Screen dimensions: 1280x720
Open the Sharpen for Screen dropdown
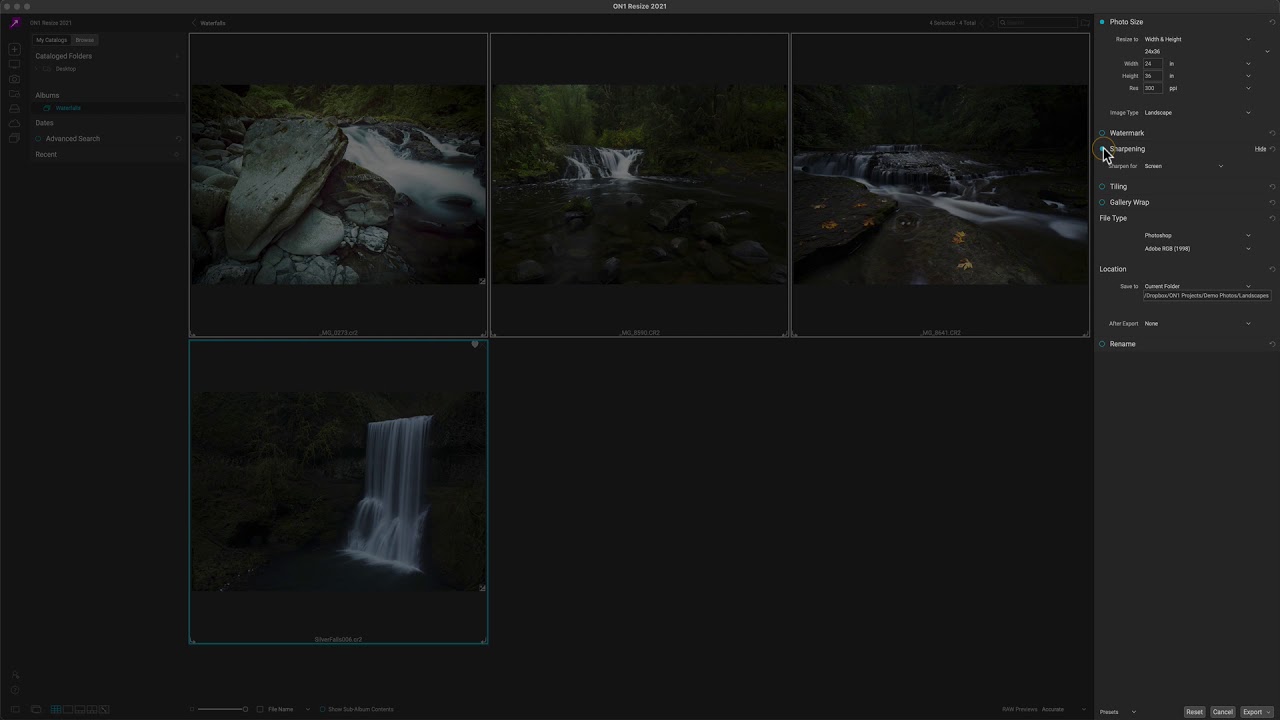pyautogui.click(x=1184, y=166)
